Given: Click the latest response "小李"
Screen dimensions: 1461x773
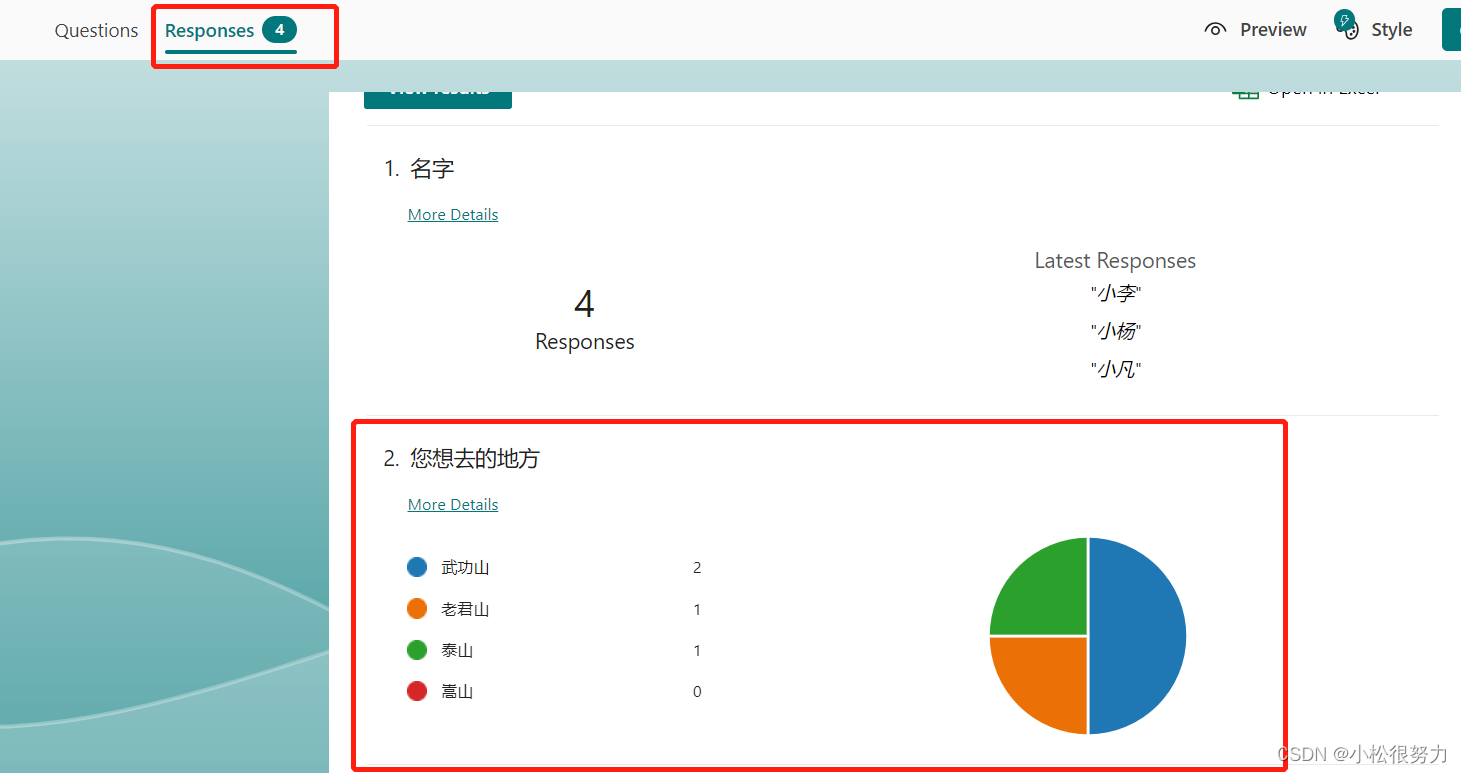Looking at the screenshot, I should (x=1116, y=294).
